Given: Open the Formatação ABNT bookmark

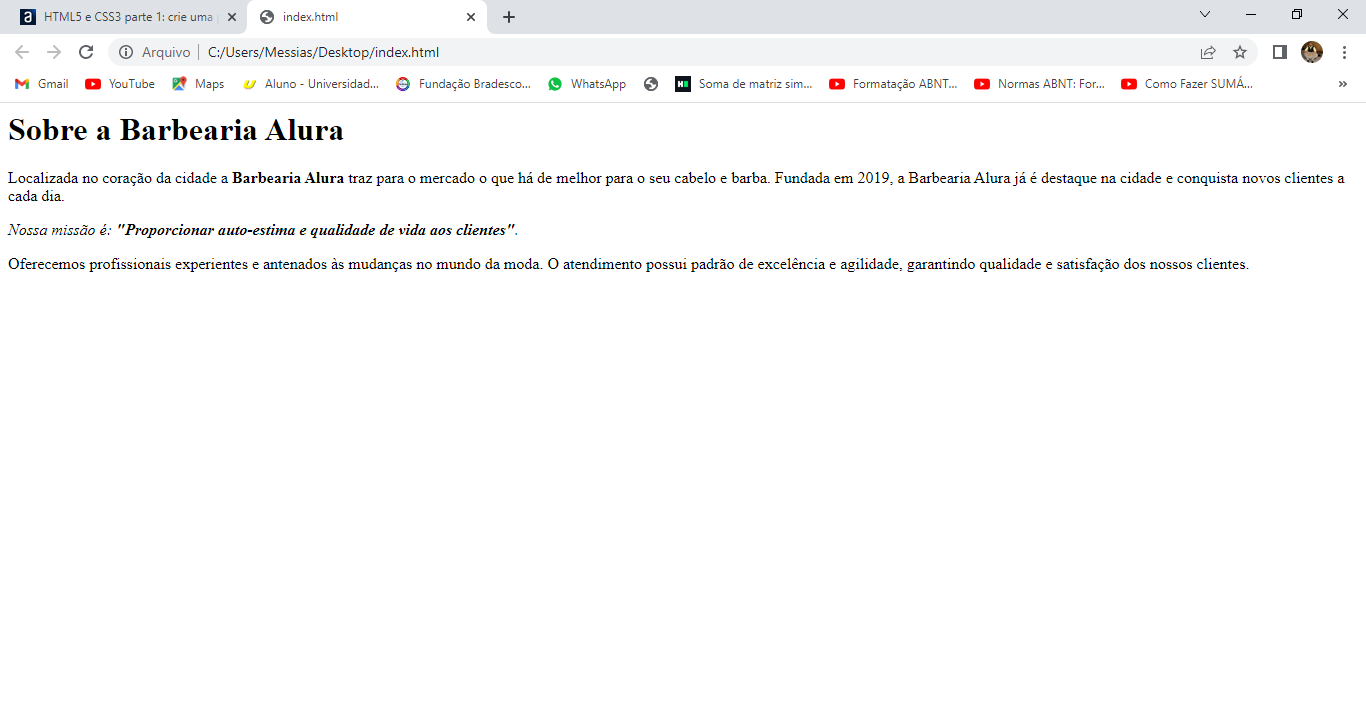Looking at the screenshot, I should (x=893, y=84).
